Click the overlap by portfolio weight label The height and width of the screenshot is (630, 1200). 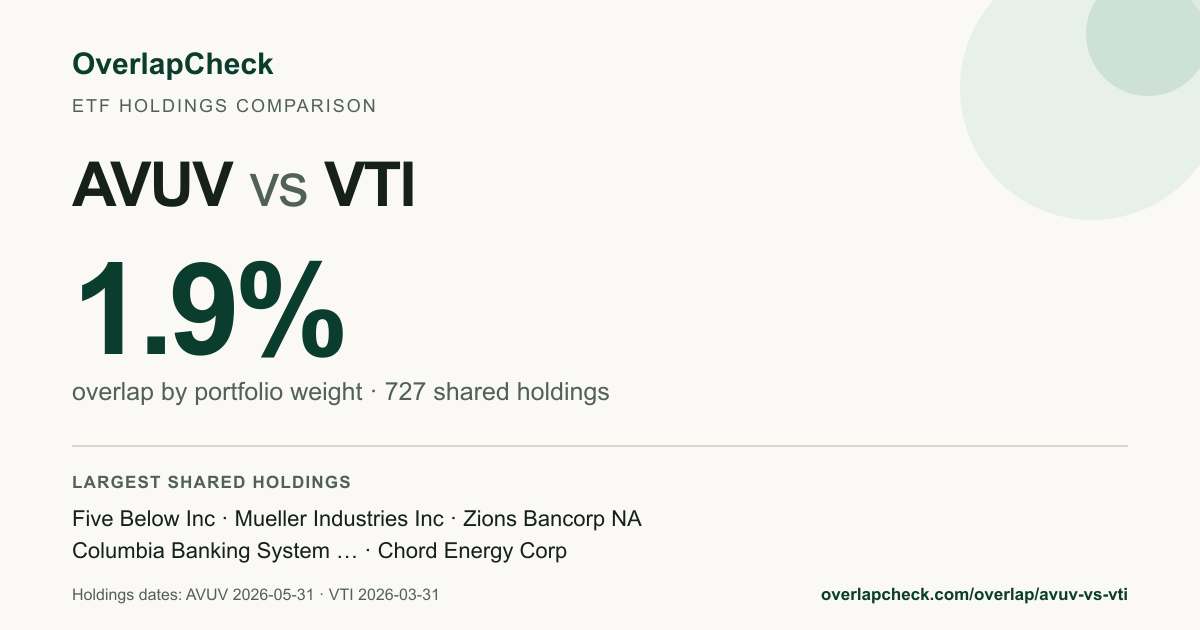coord(217,392)
